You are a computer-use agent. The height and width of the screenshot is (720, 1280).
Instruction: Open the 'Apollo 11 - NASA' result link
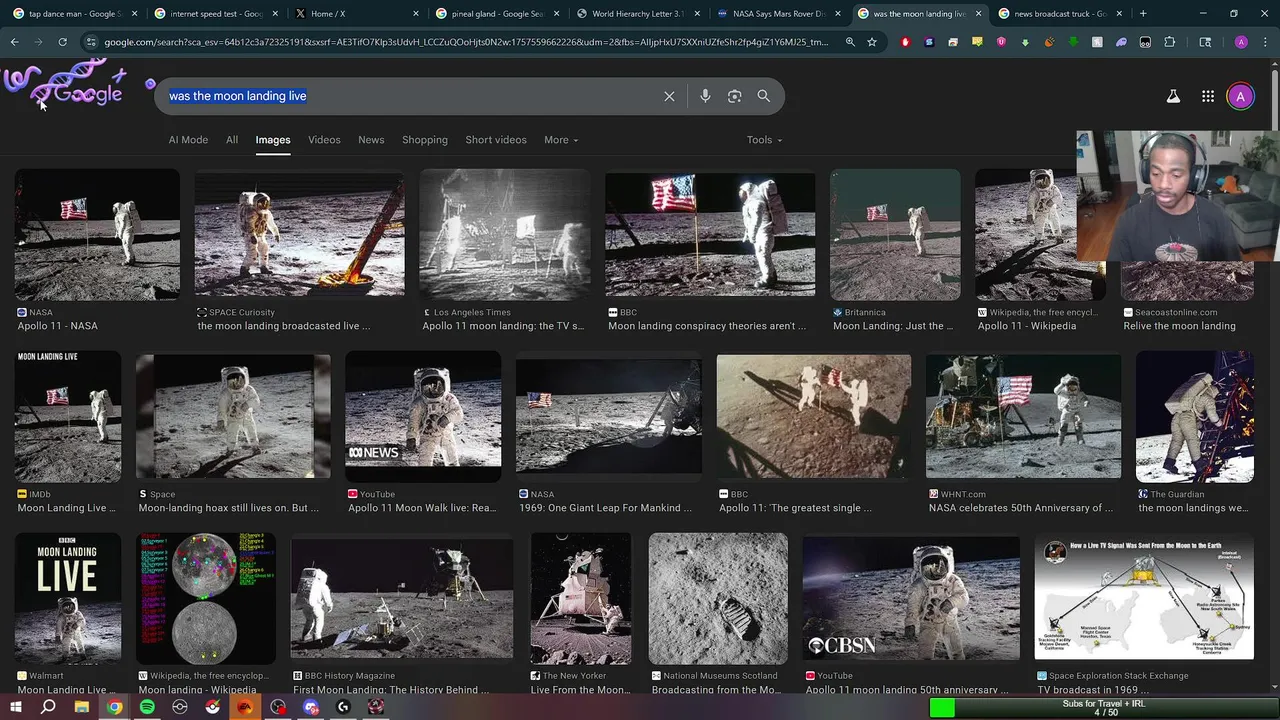(57, 326)
